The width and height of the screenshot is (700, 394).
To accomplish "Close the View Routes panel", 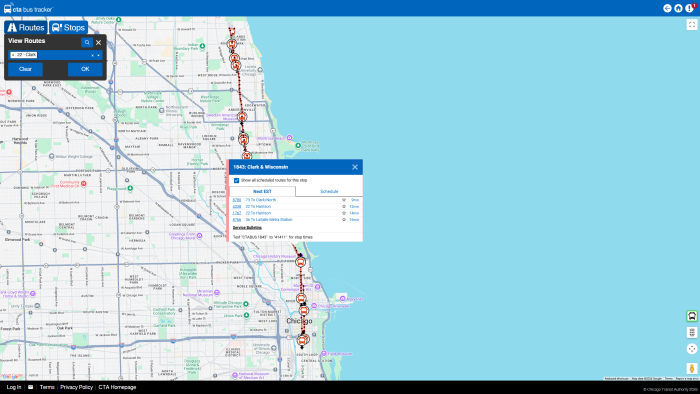I will click(x=99, y=42).
